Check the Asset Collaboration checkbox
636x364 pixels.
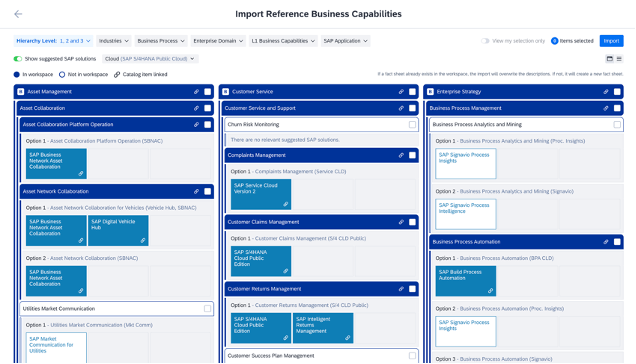tap(208, 108)
